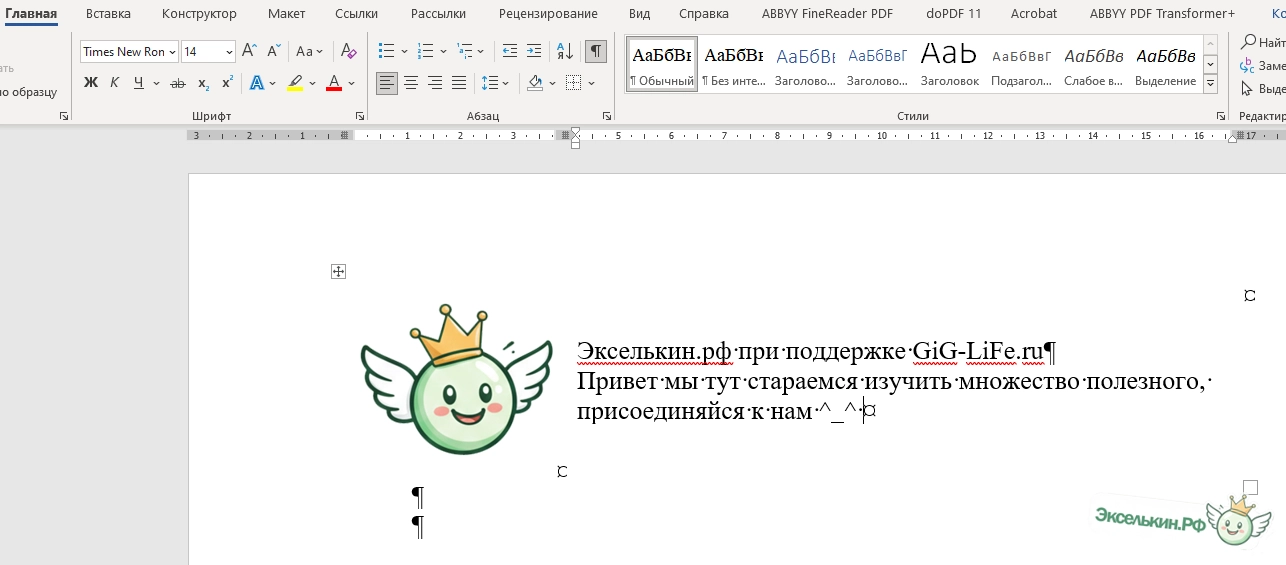Screen dimensions: 1286x565
Task: Toggle italic formatting (К button)
Action: pos(115,83)
